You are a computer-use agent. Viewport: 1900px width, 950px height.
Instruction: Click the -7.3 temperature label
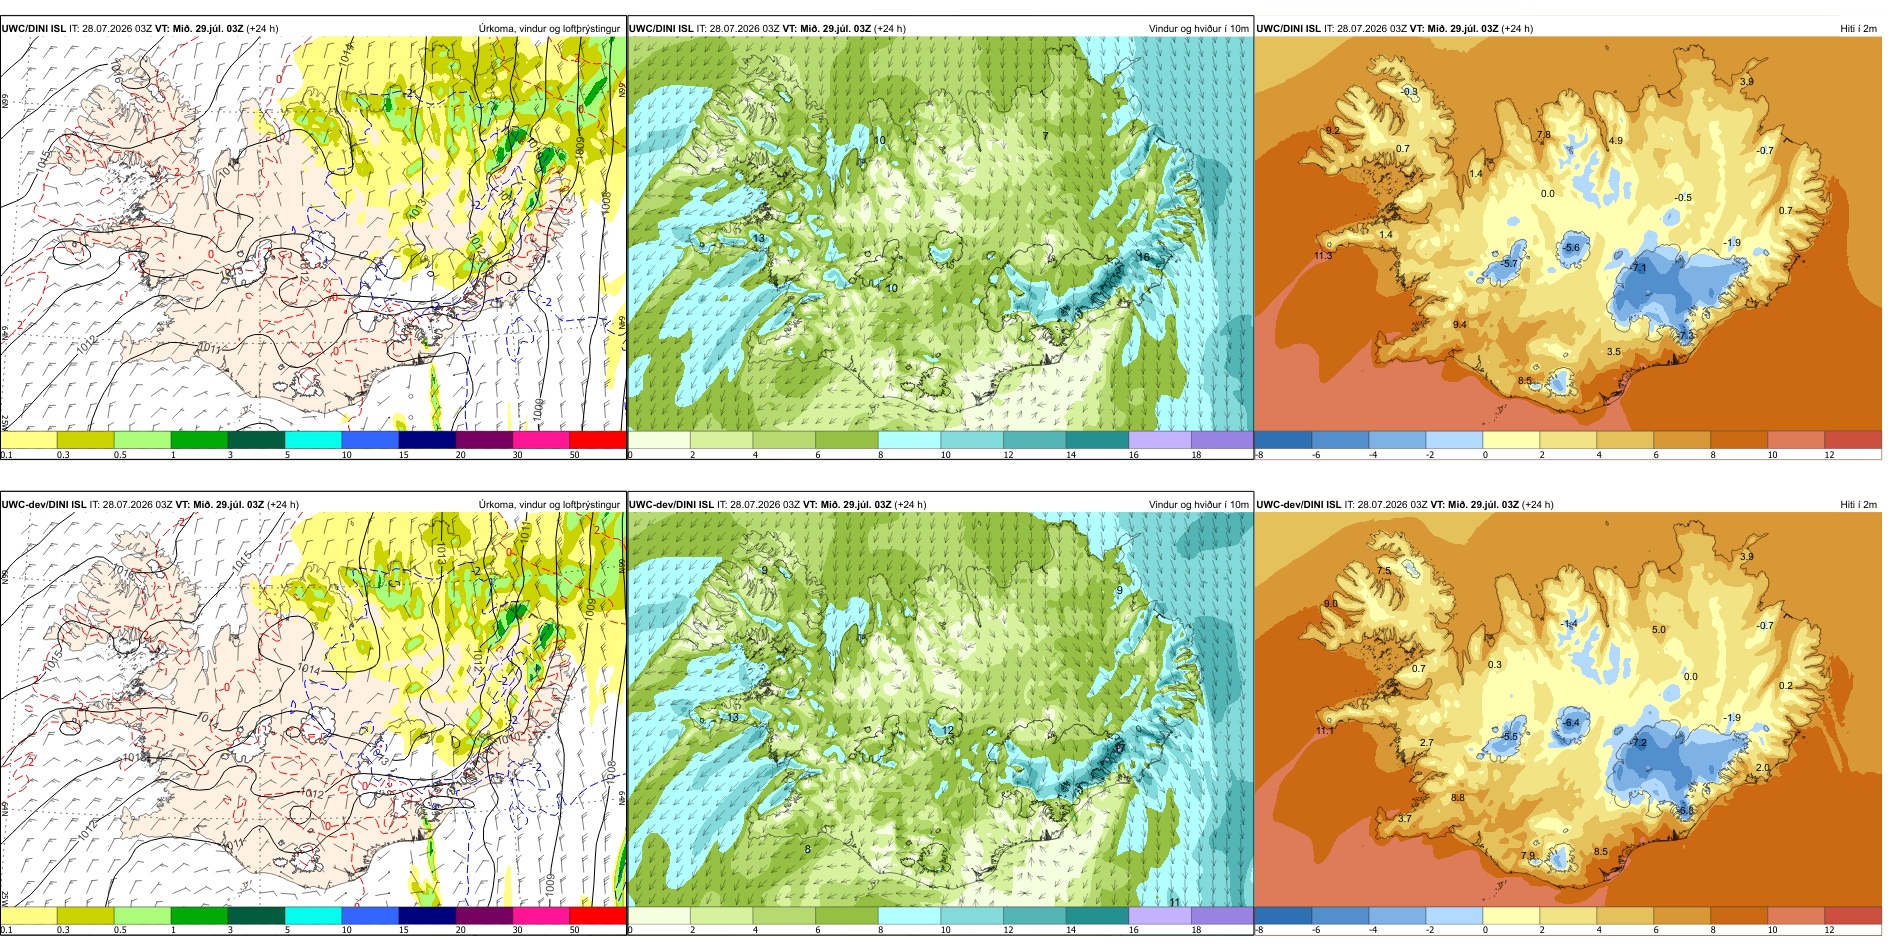click(x=1686, y=335)
